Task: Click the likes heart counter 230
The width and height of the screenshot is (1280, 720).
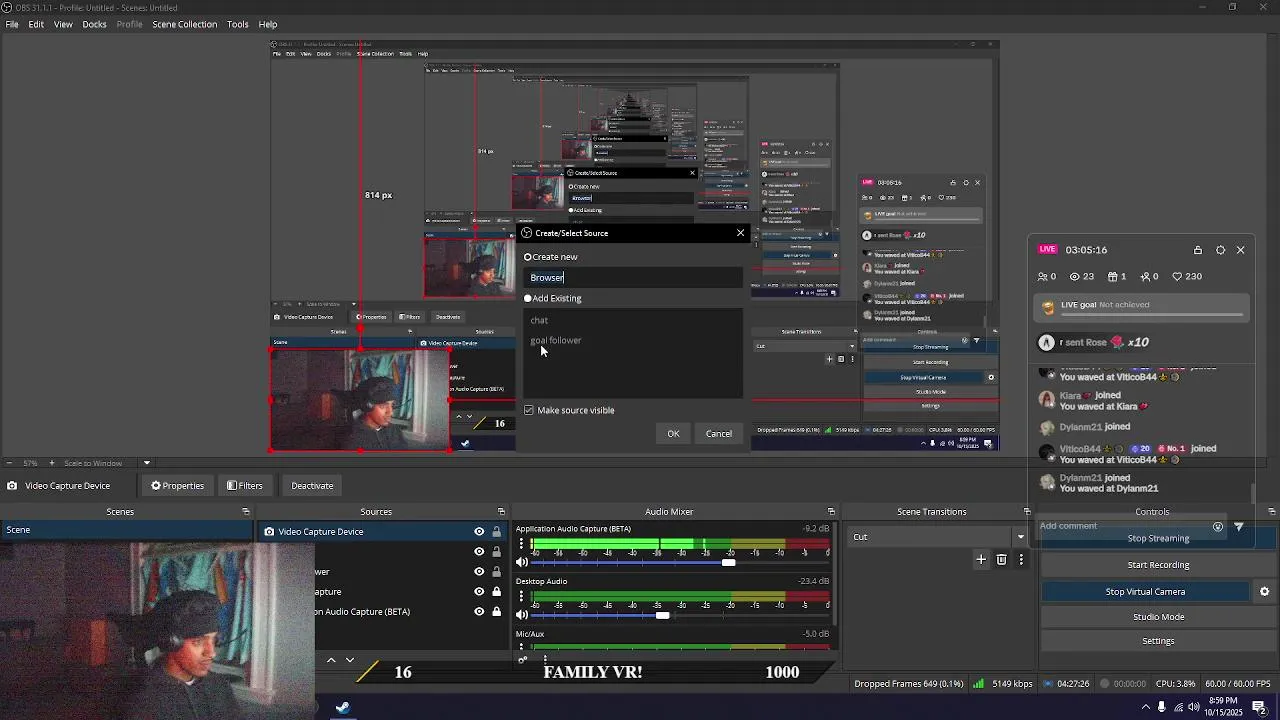Action: [x=1187, y=277]
